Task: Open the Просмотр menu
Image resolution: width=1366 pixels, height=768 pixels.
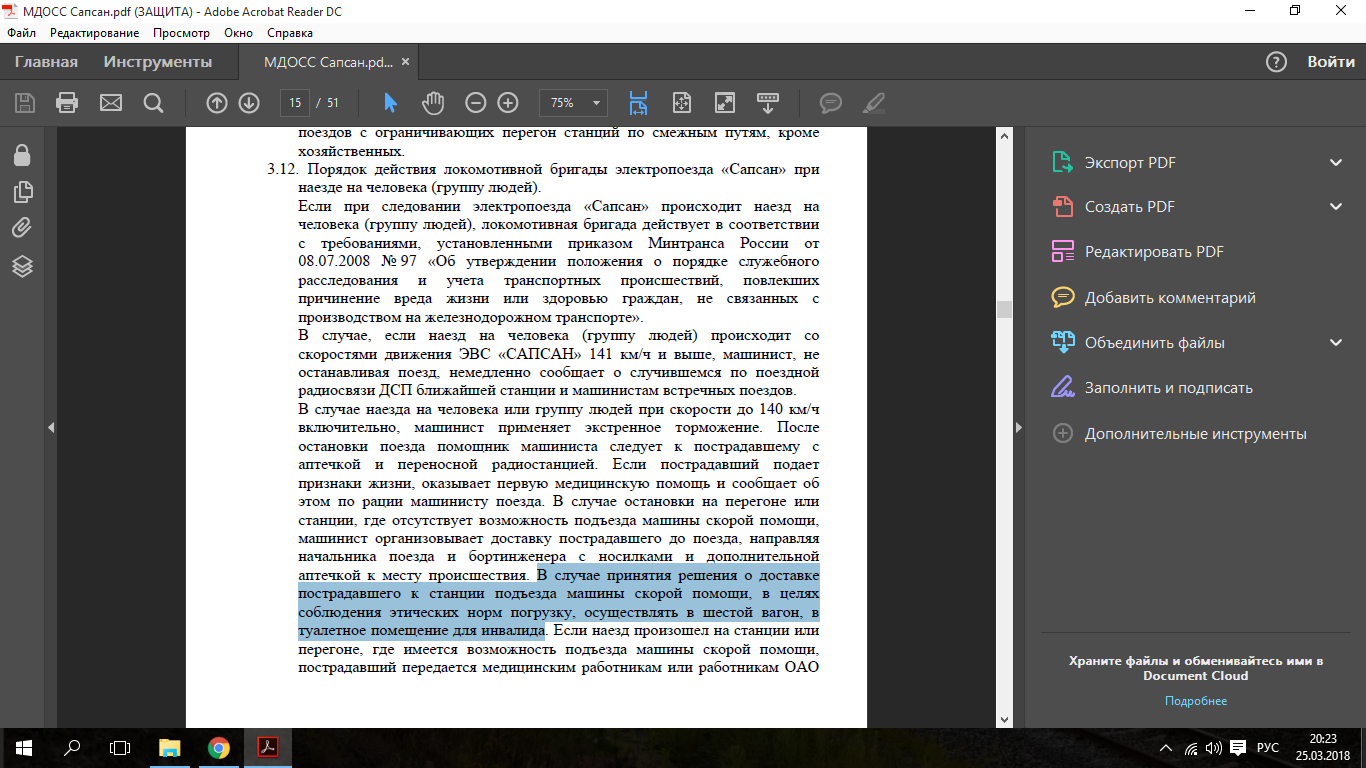Action: tap(182, 33)
